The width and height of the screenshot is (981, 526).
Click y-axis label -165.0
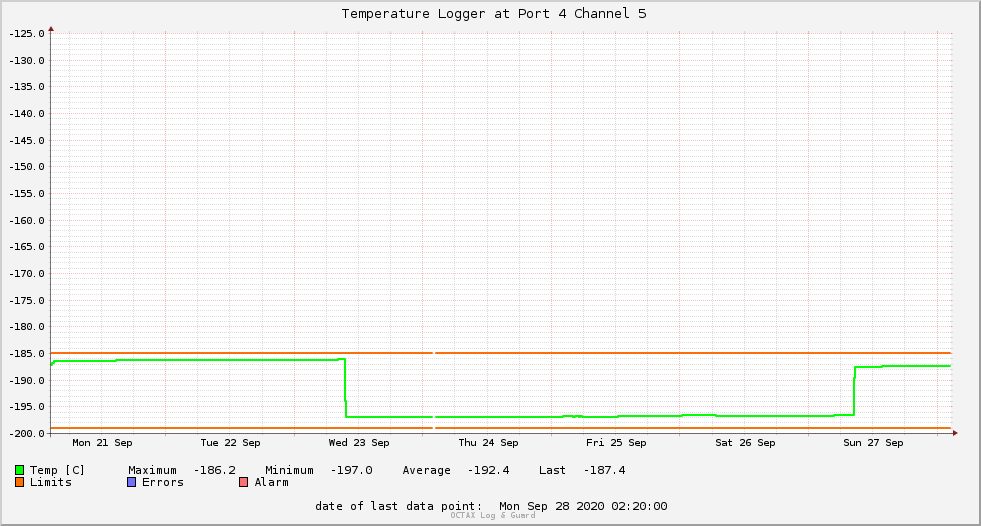[x=27, y=247]
